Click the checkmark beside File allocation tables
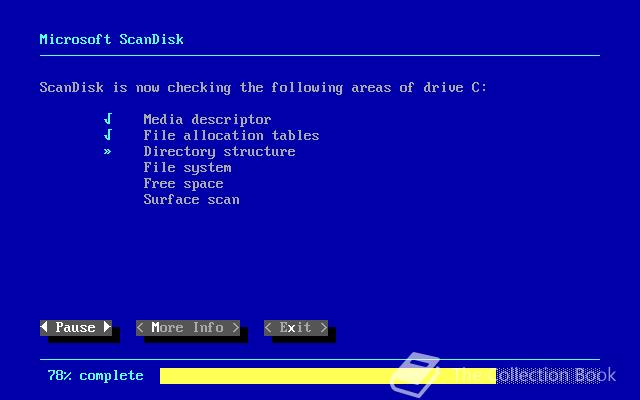 [x=108, y=135]
